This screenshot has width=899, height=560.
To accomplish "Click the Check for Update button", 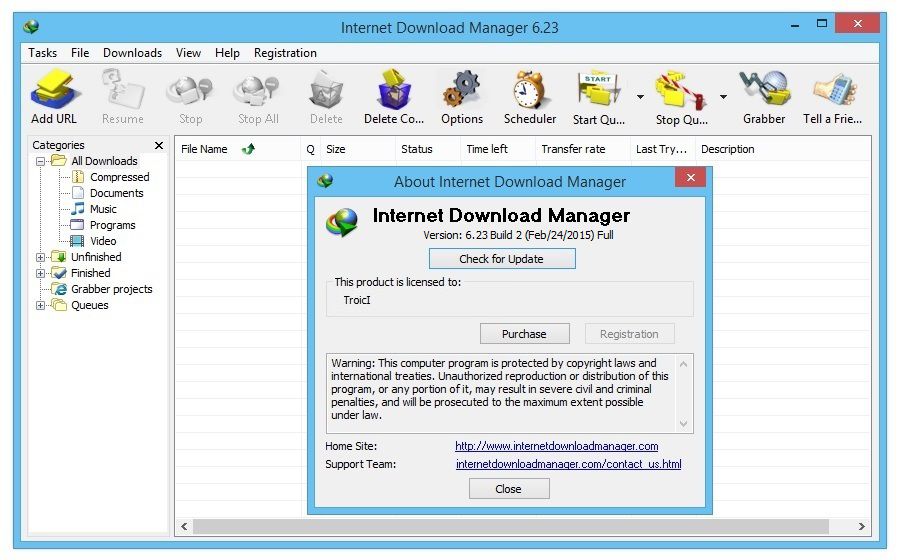I will point(502,259).
